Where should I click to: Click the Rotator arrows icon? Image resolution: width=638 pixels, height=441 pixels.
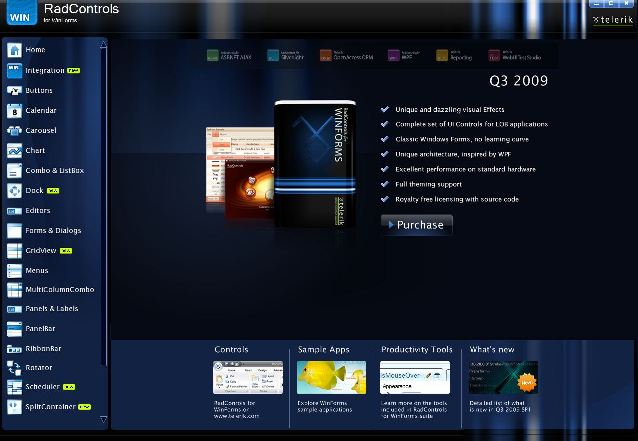14,368
